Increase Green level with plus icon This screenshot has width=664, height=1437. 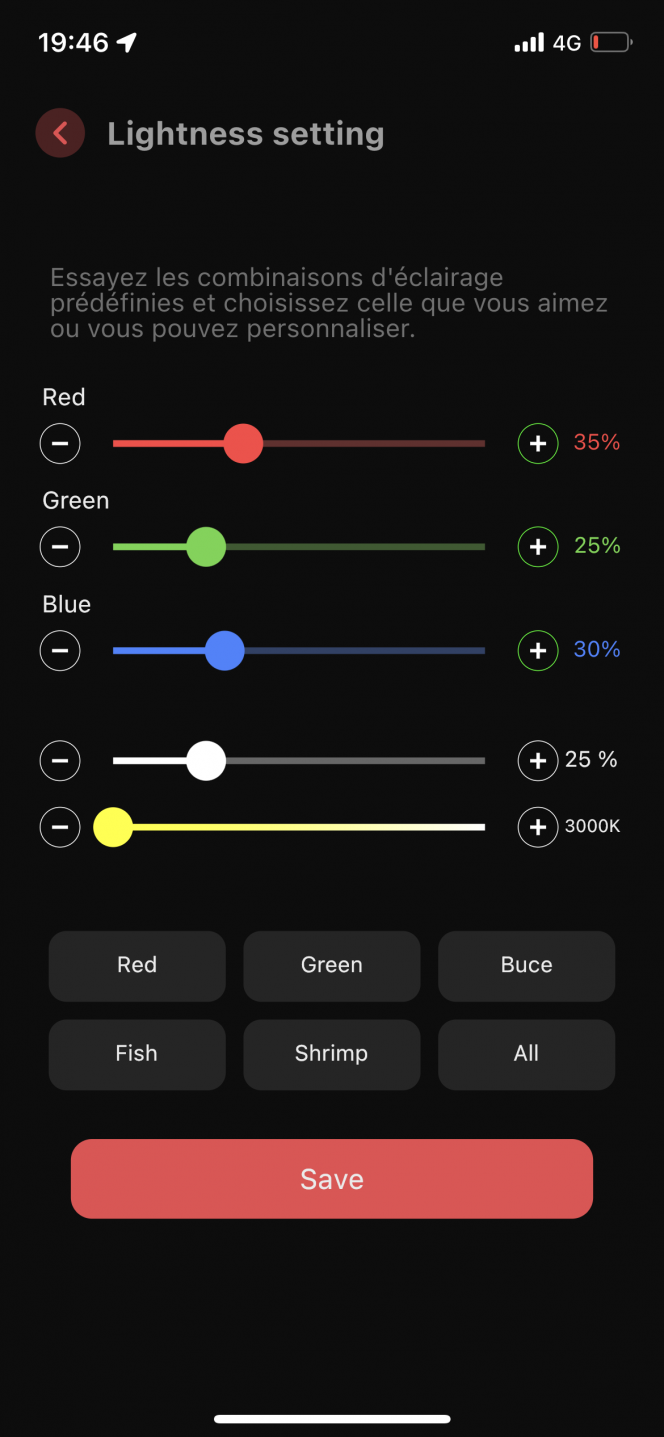pyautogui.click(x=538, y=546)
